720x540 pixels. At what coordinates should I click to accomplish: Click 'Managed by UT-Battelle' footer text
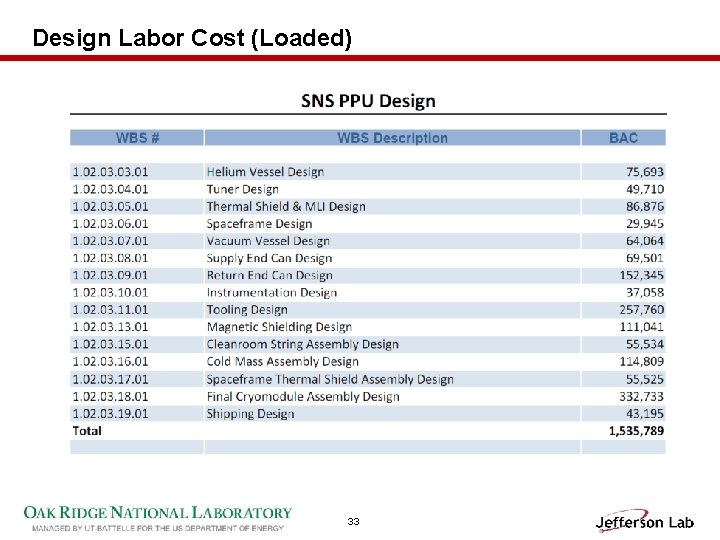(158, 529)
